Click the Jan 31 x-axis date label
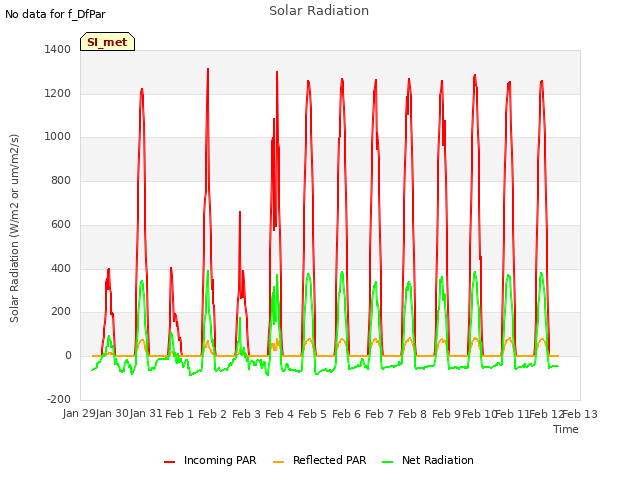The height and width of the screenshot is (480, 640). tap(147, 414)
